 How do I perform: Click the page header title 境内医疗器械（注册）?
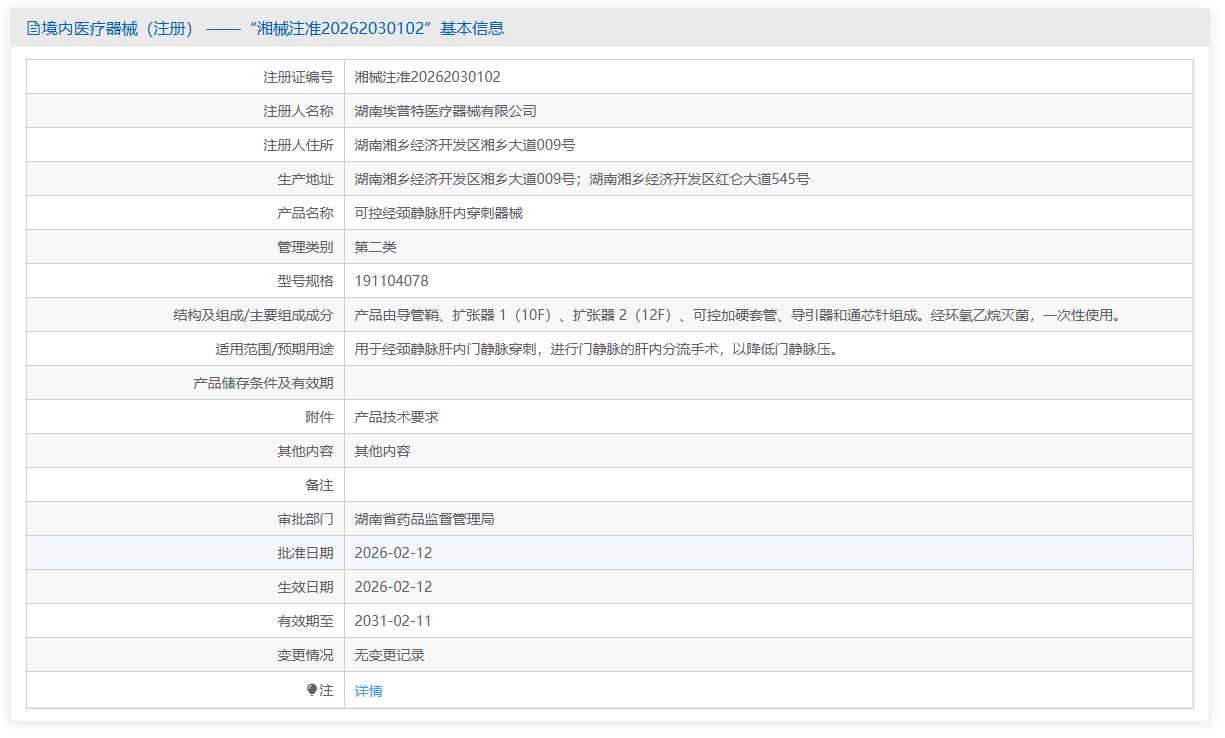tap(118, 28)
